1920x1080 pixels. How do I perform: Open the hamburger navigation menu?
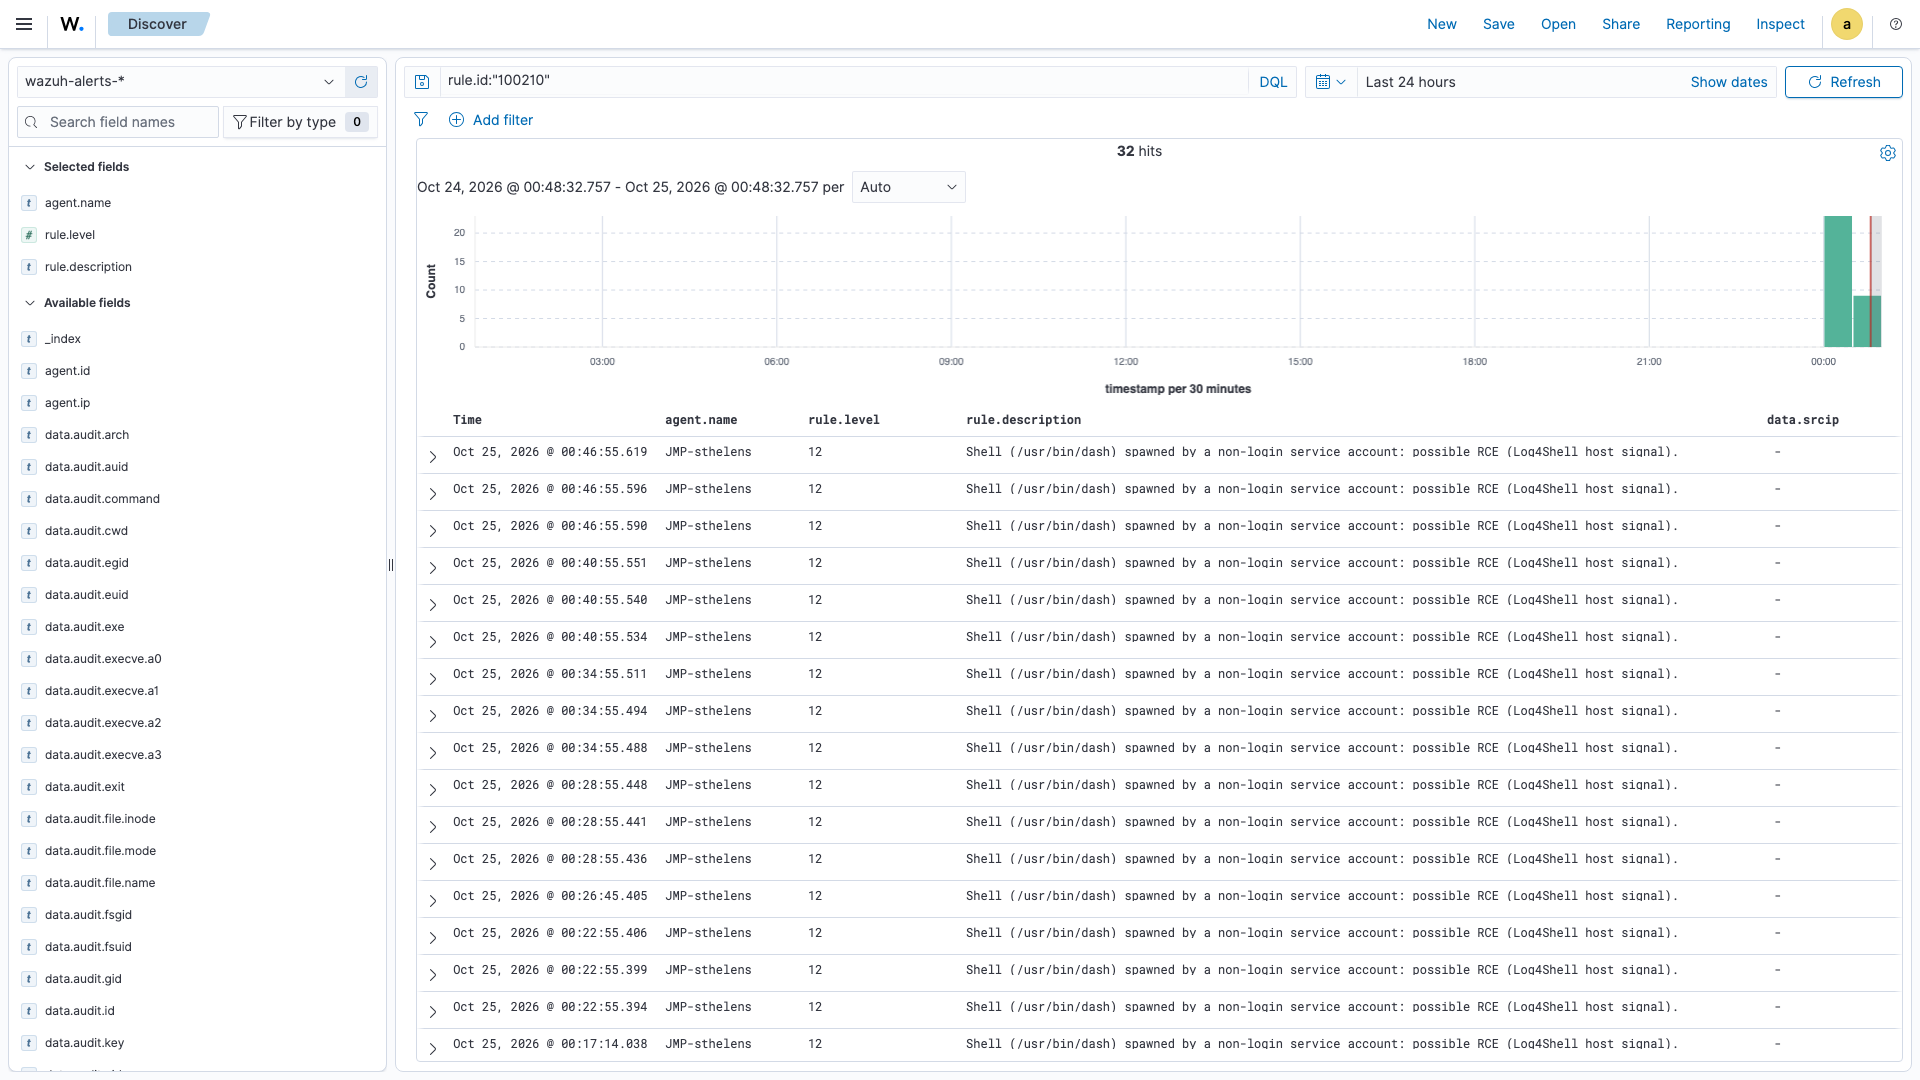[24, 24]
